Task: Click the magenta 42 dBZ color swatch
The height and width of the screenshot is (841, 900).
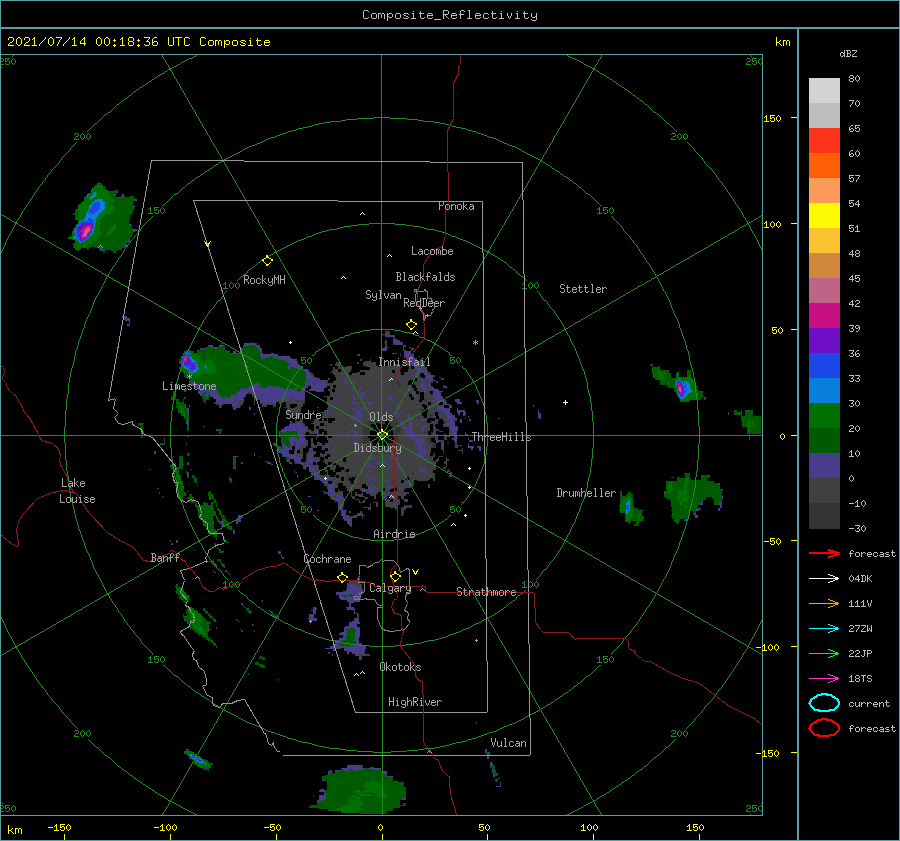Action: click(824, 315)
